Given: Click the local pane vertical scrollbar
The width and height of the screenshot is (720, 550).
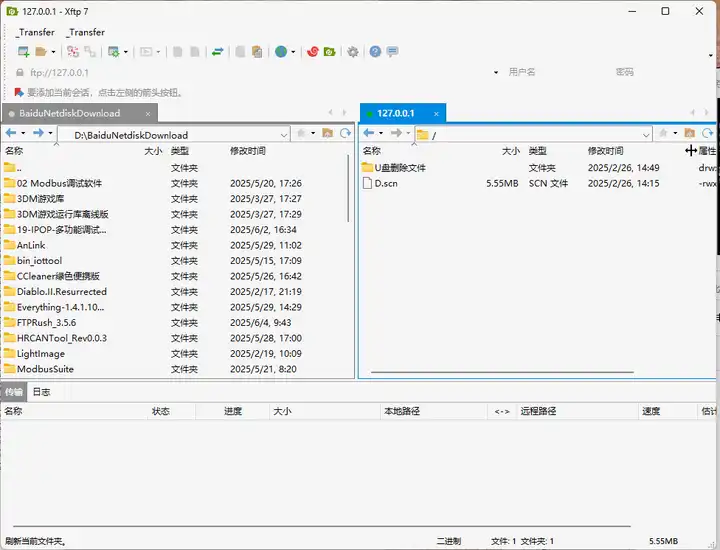Looking at the screenshot, I should pyautogui.click(x=349, y=188).
